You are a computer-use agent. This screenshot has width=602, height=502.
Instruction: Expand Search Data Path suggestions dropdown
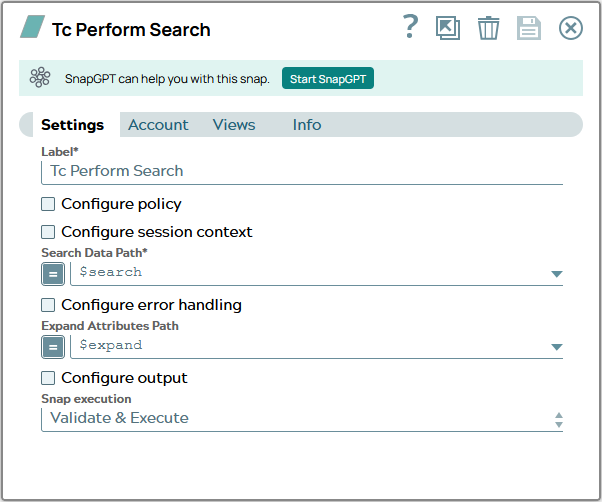556,274
